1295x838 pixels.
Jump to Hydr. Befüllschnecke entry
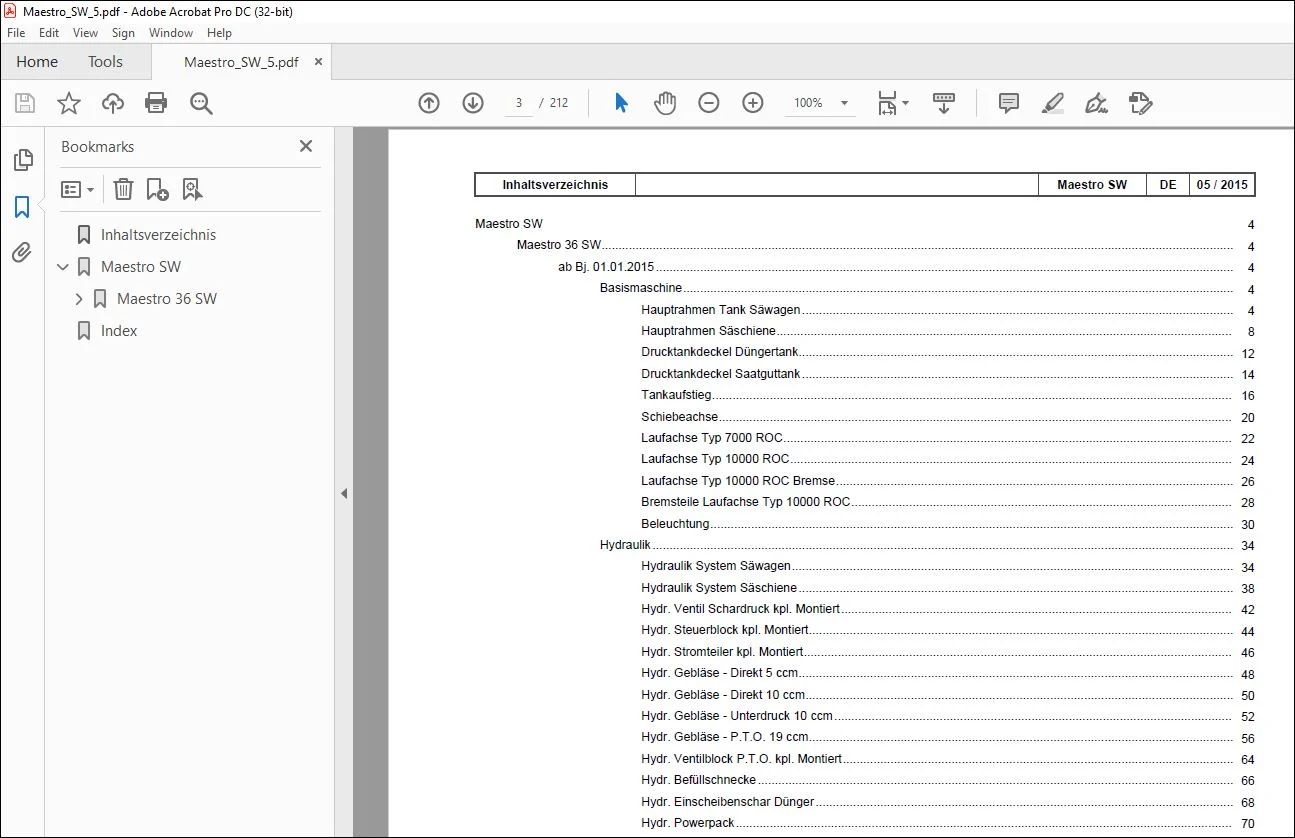[x=699, y=780]
